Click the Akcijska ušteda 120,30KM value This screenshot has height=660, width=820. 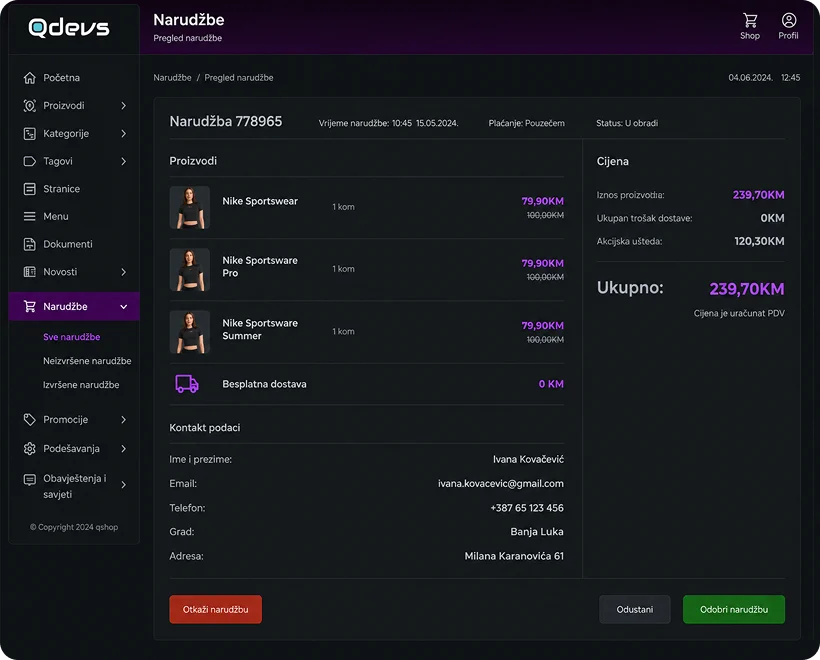coord(759,241)
